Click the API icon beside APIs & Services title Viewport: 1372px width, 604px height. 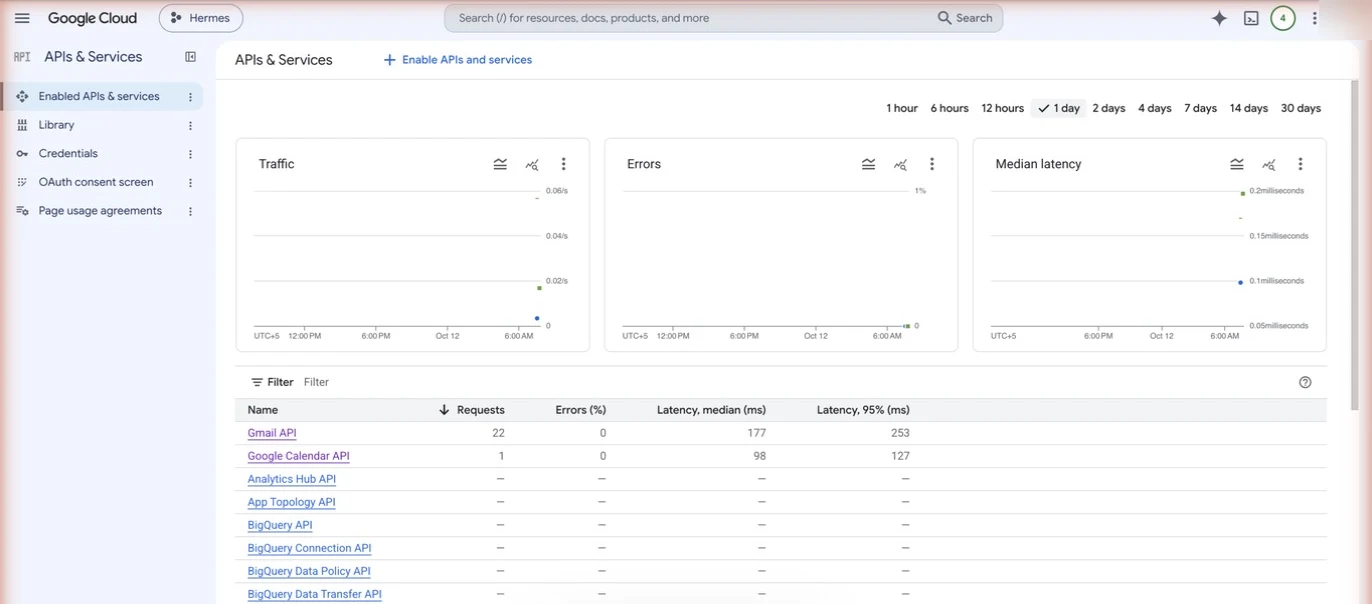pyautogui.click(x=22, y=57)
